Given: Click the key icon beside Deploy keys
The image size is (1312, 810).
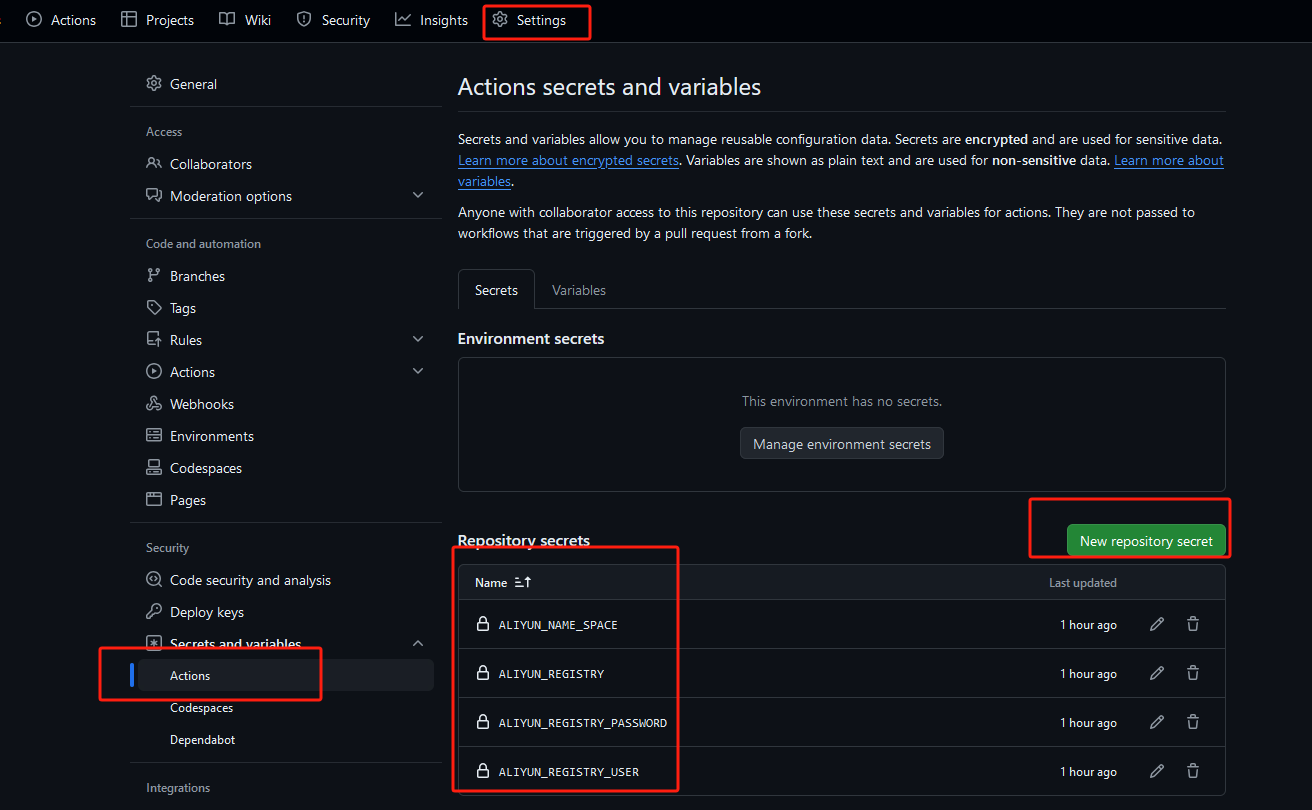Looking at the screenshot, I should coord(154,612).
